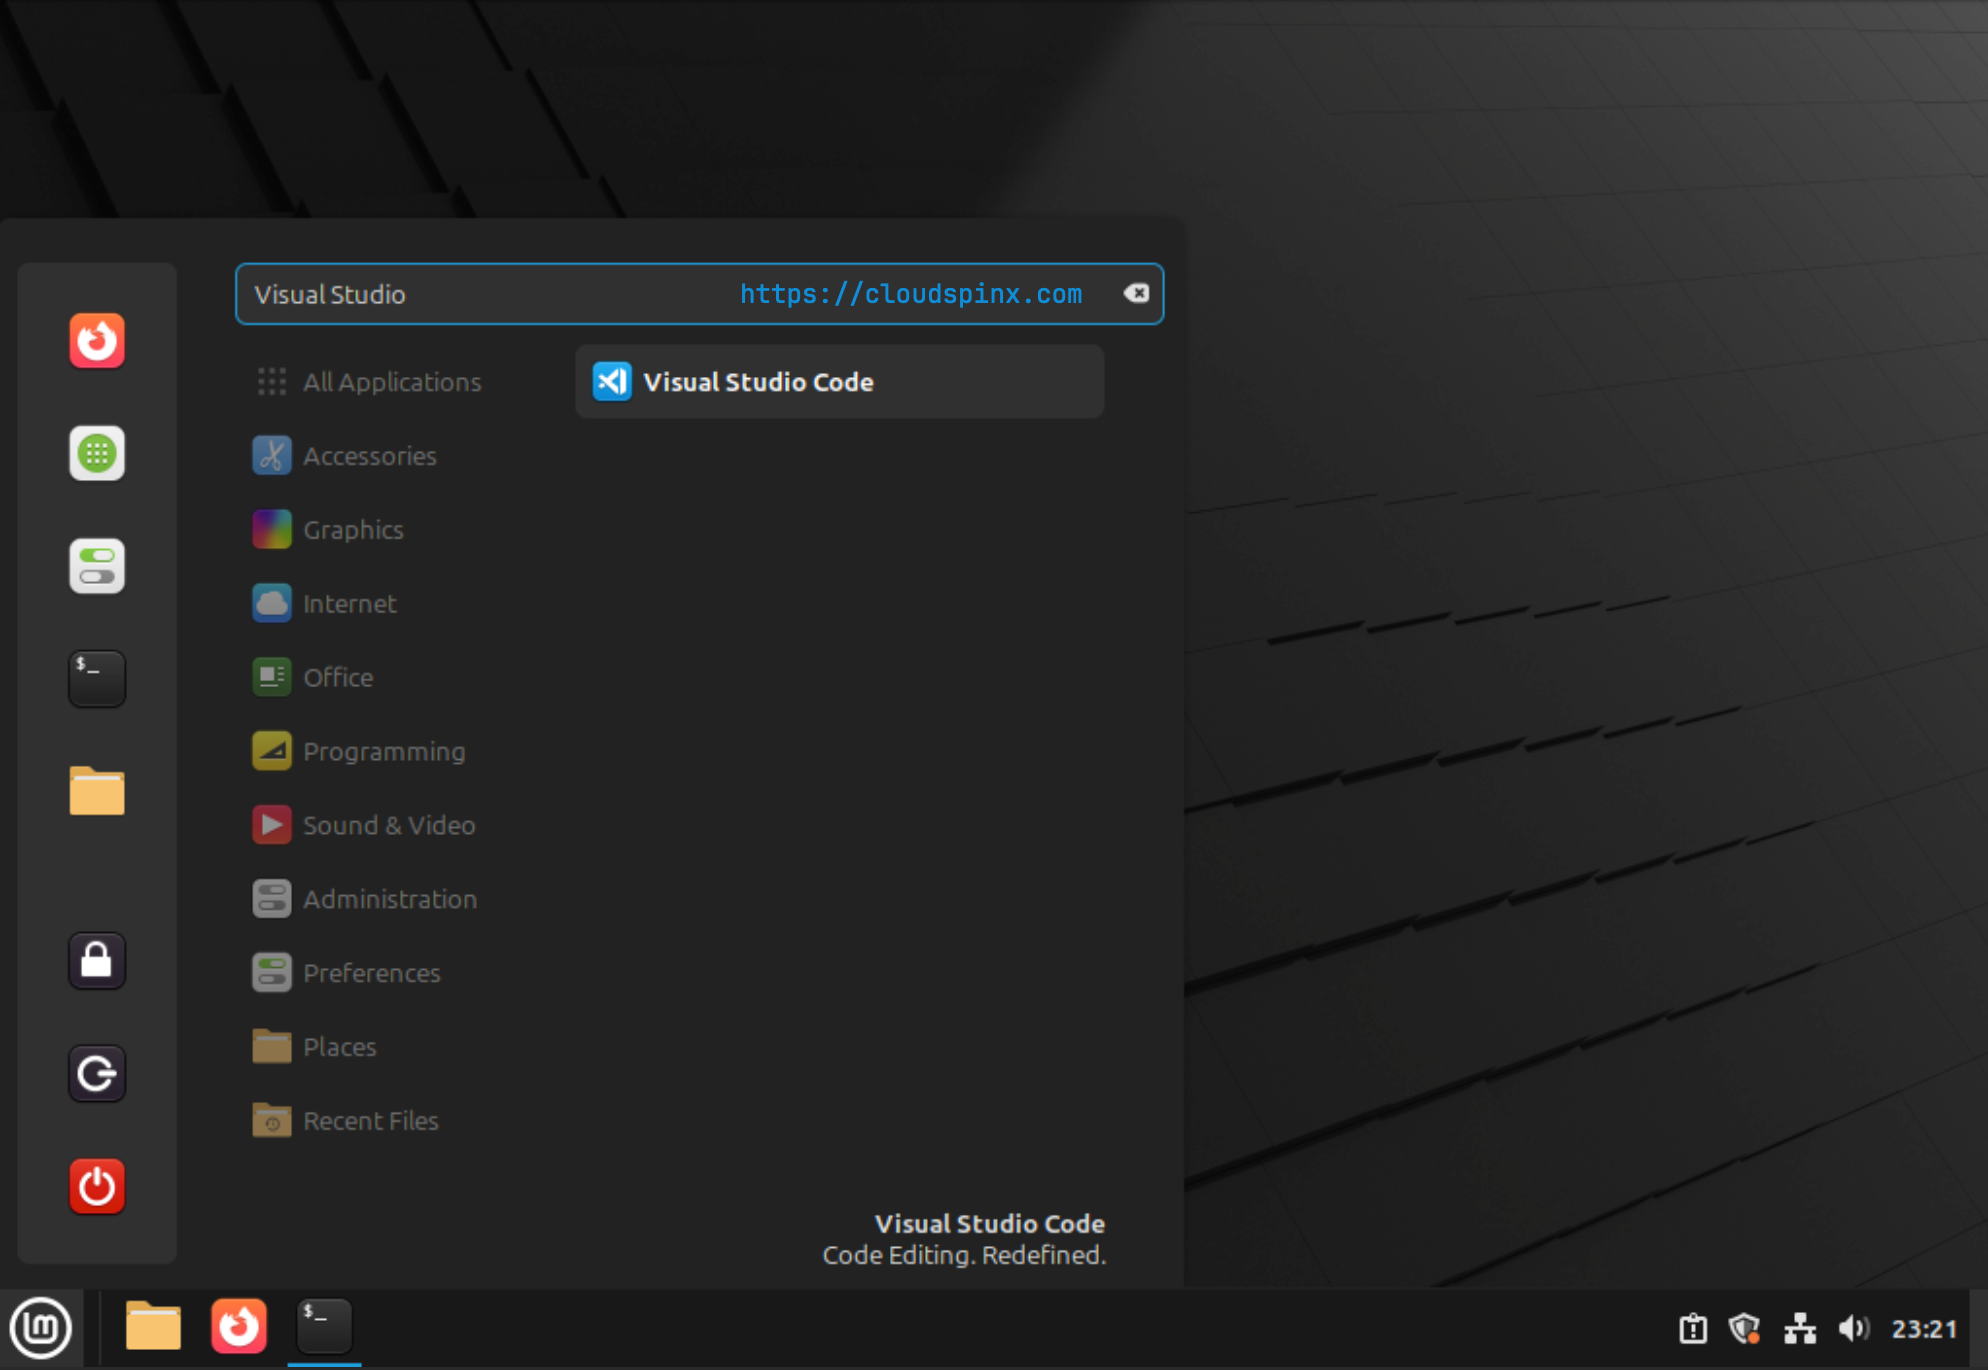Open the Terminal from the sidebar
Viewport: 1988px width, 1370px height.
pos(96,679)
